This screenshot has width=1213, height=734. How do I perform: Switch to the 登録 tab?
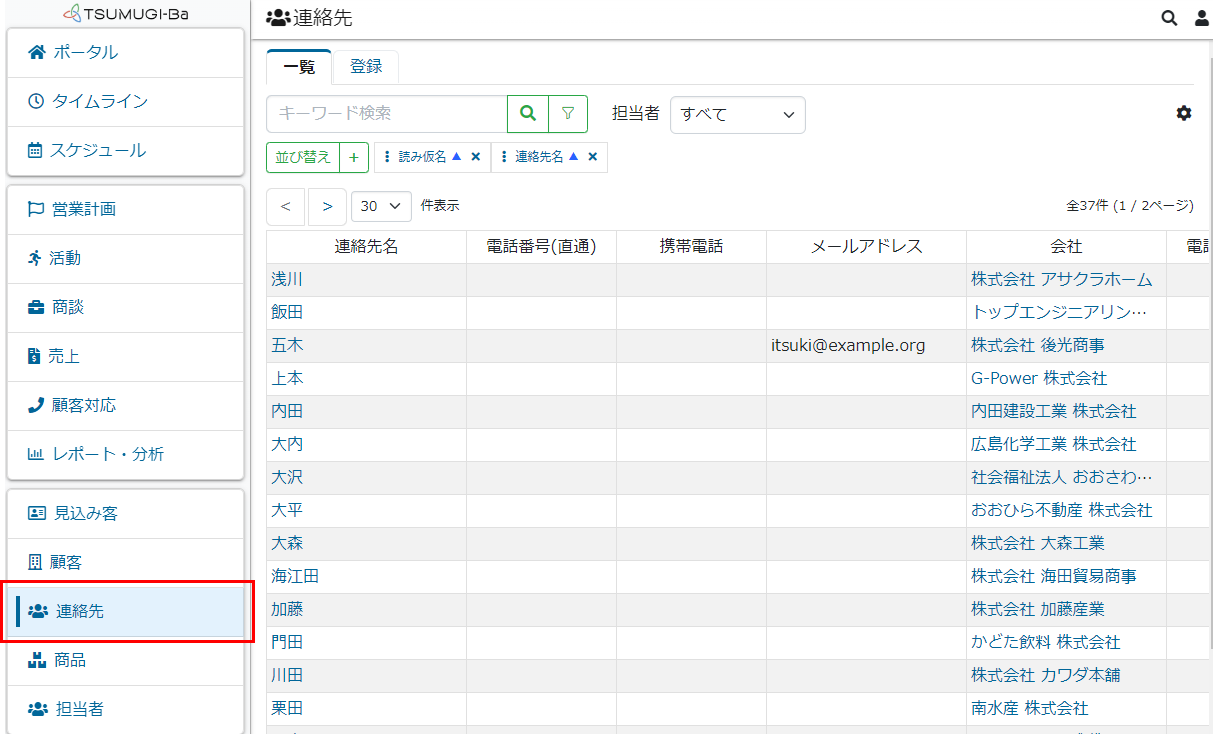pyautogui.click(x=366, y=67)
